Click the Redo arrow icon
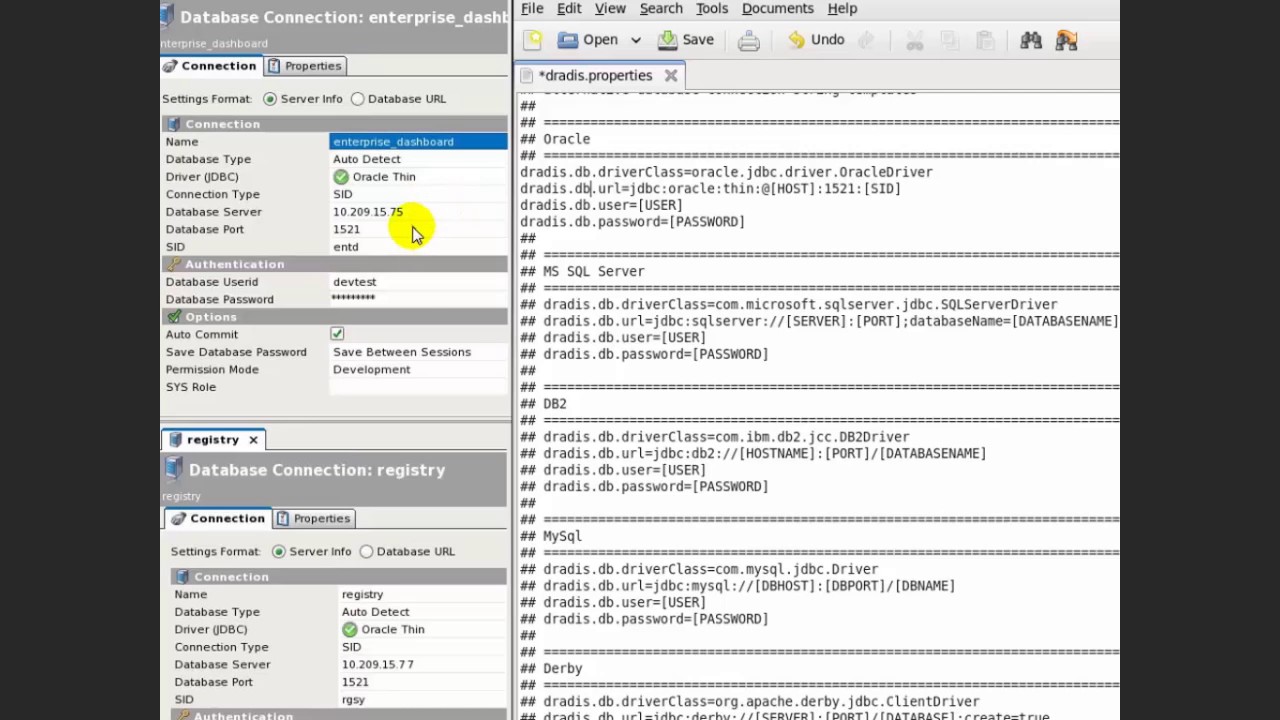The width and height of the screenshot is (1280, 720). point(866,40)
